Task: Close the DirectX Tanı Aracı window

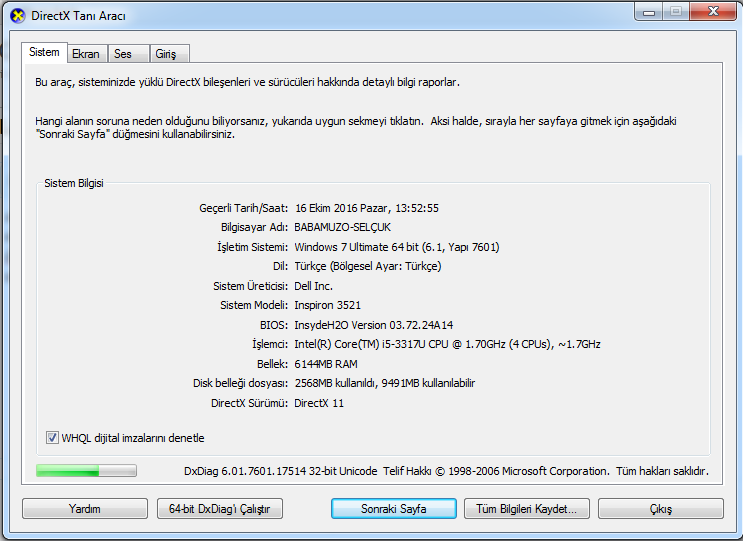Action: click(x=713, y=11)
